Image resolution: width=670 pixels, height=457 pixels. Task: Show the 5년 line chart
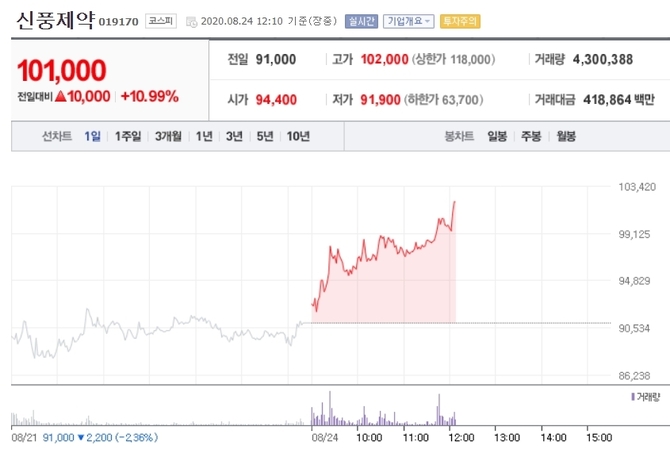click(264, 135)
